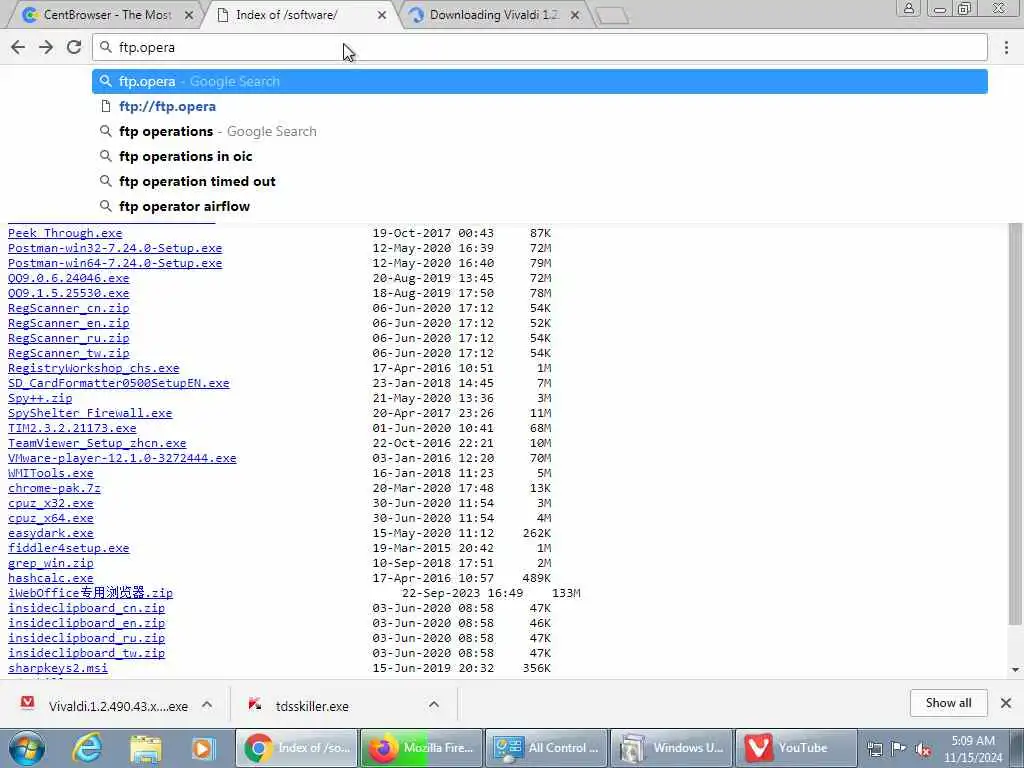Open the QQ9.0.6.24046.exe link

[x=69, y=278]
